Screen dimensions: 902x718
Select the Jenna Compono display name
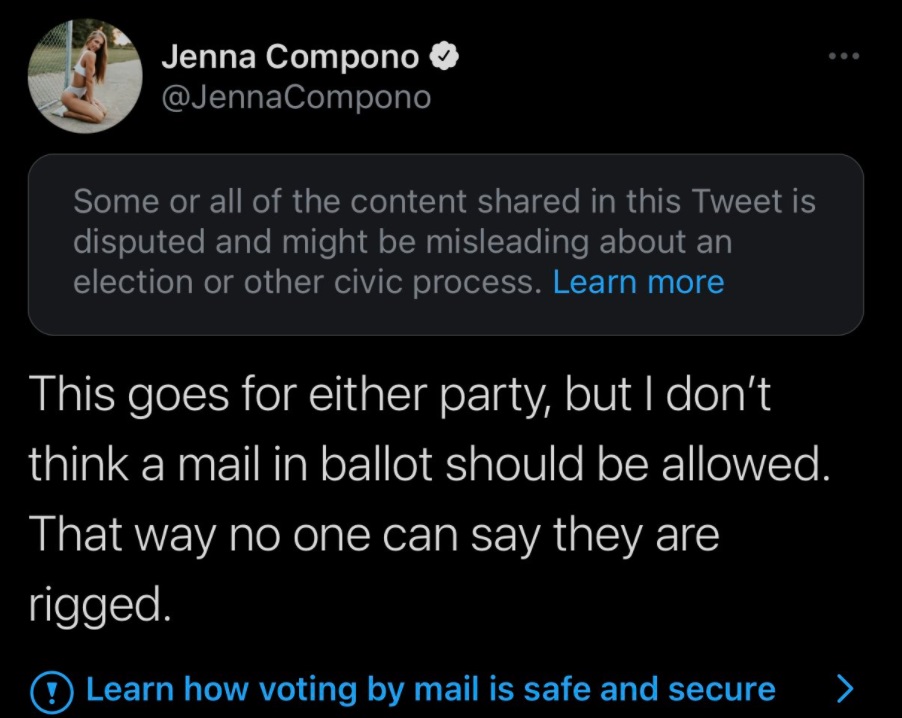coord(291,57)
